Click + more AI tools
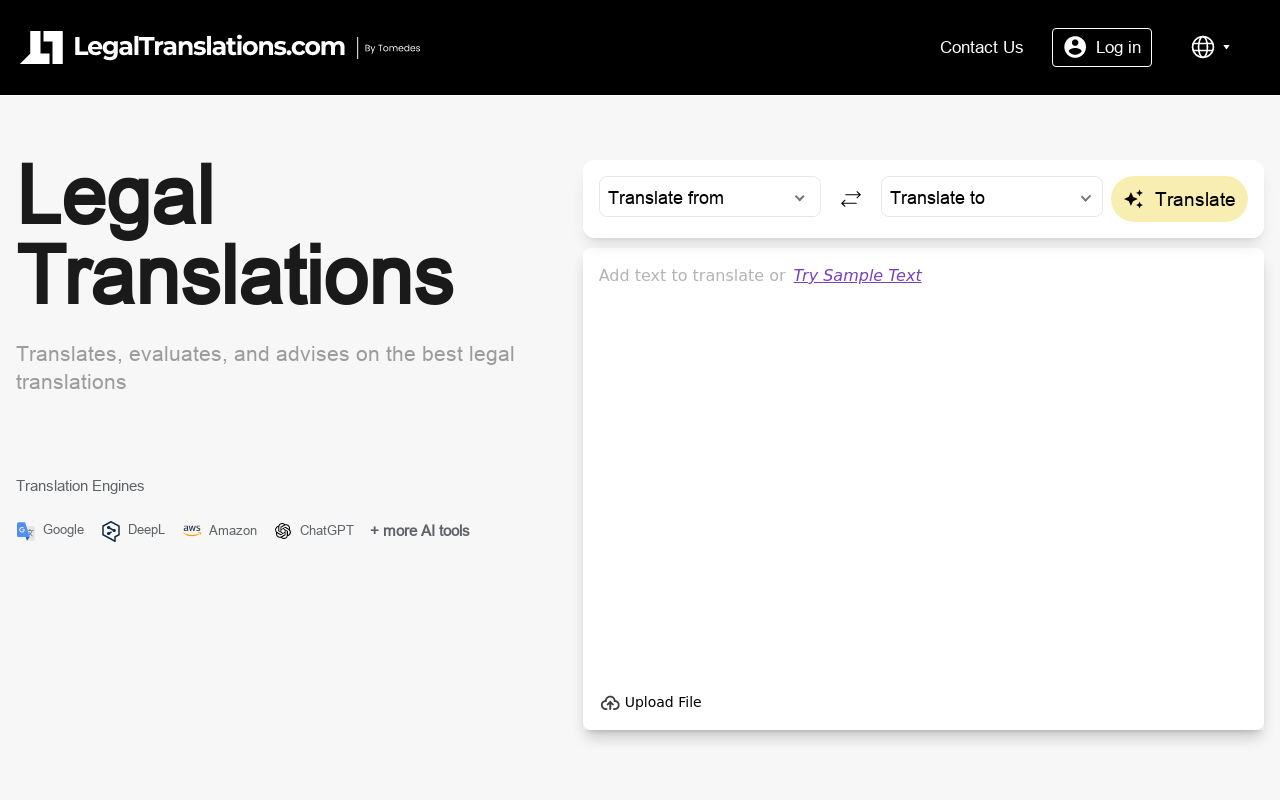The image size is (1280, 800). pos(420,531)
